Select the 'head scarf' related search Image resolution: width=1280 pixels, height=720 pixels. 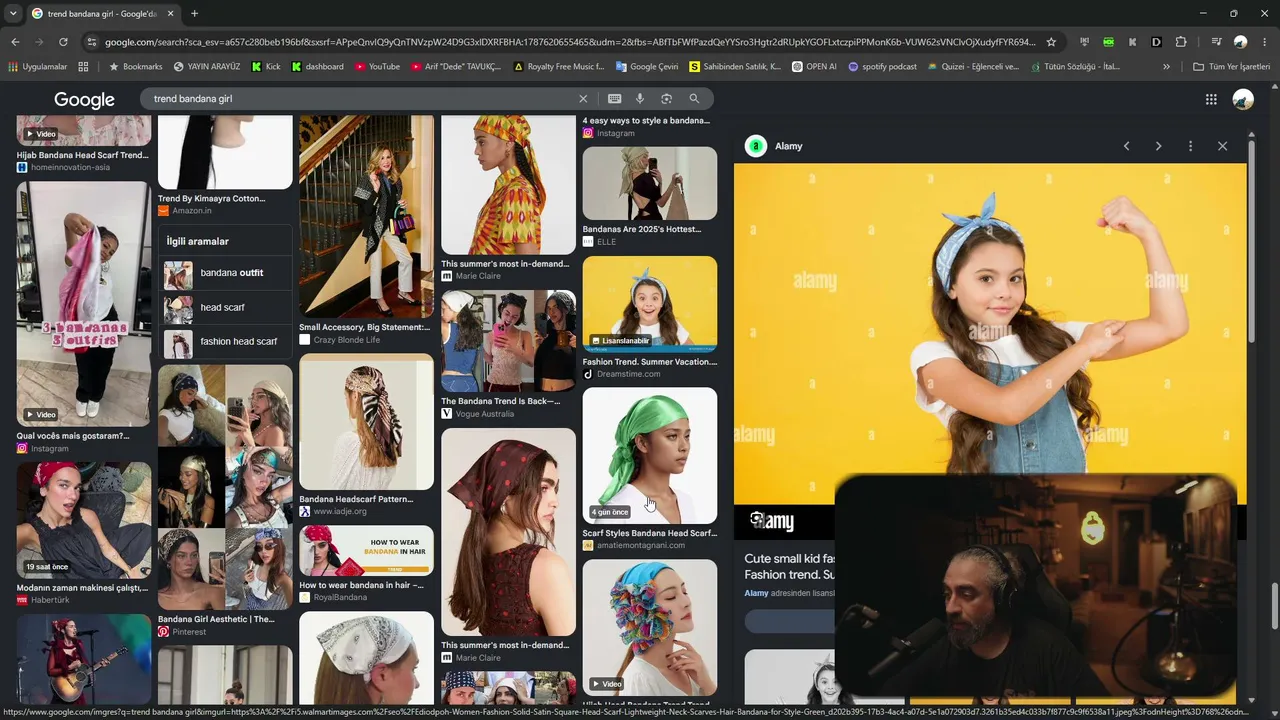point(226,308)
